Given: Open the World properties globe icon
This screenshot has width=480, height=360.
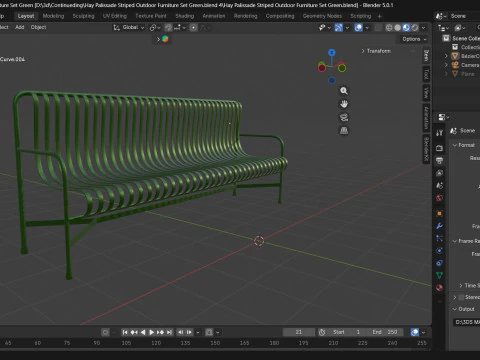Looking at the screenshot, I should [x=439, y=198].
